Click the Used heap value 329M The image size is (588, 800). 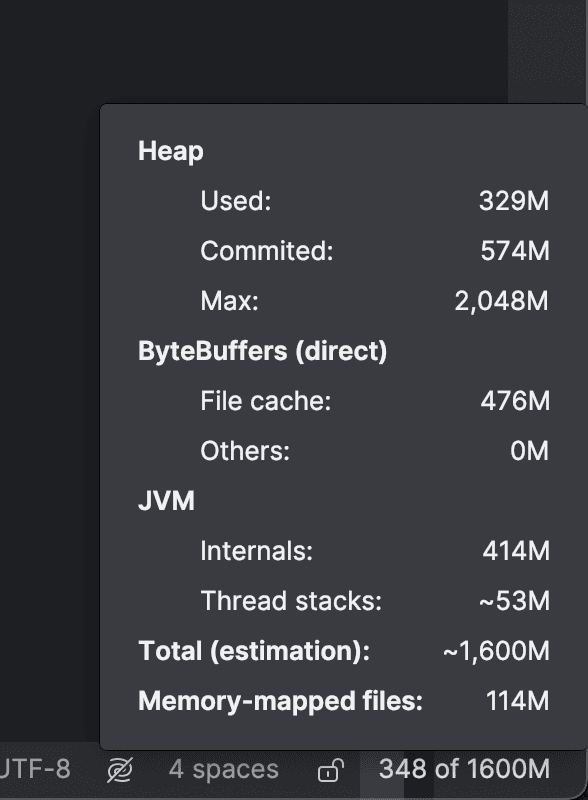click(514, 201)
